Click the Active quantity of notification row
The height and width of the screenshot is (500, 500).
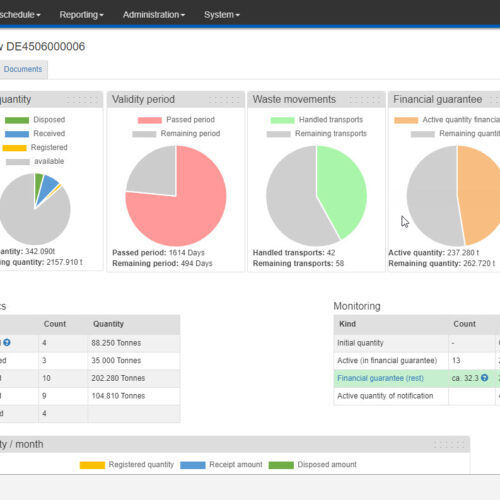[417, 396]
